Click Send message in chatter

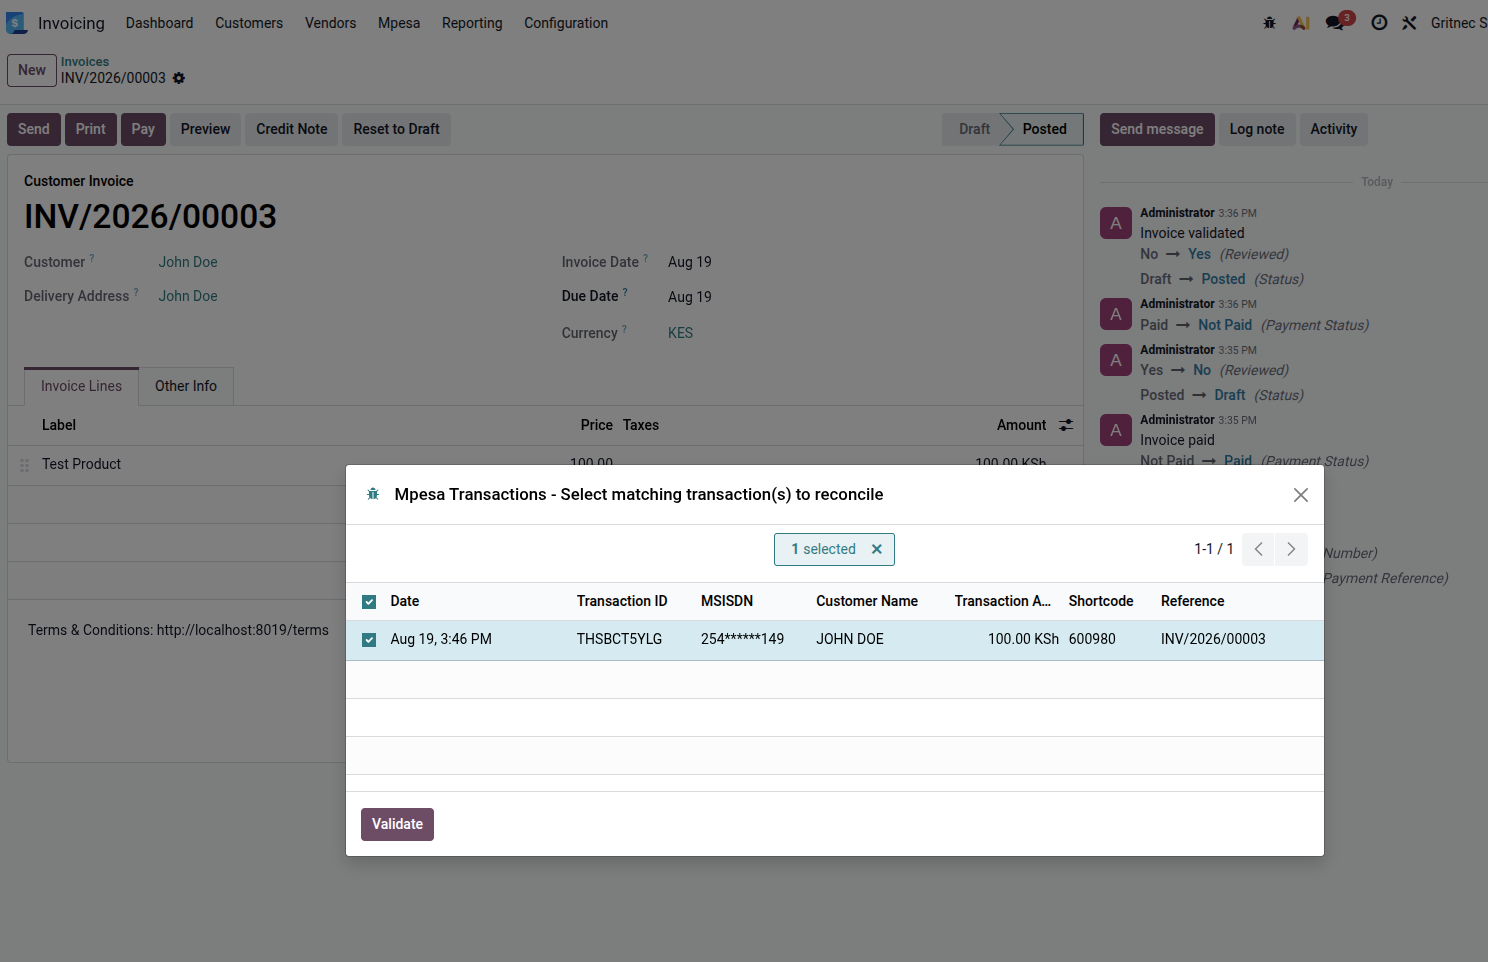coord(1157,129)
